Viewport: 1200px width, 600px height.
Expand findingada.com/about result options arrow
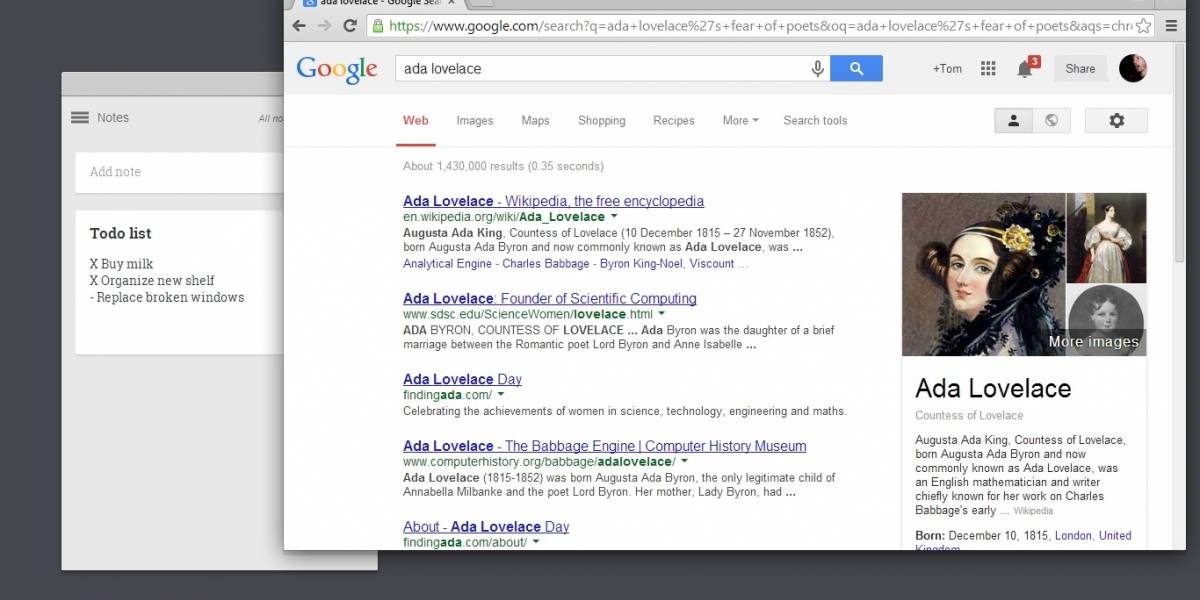[x=536, y=542]
